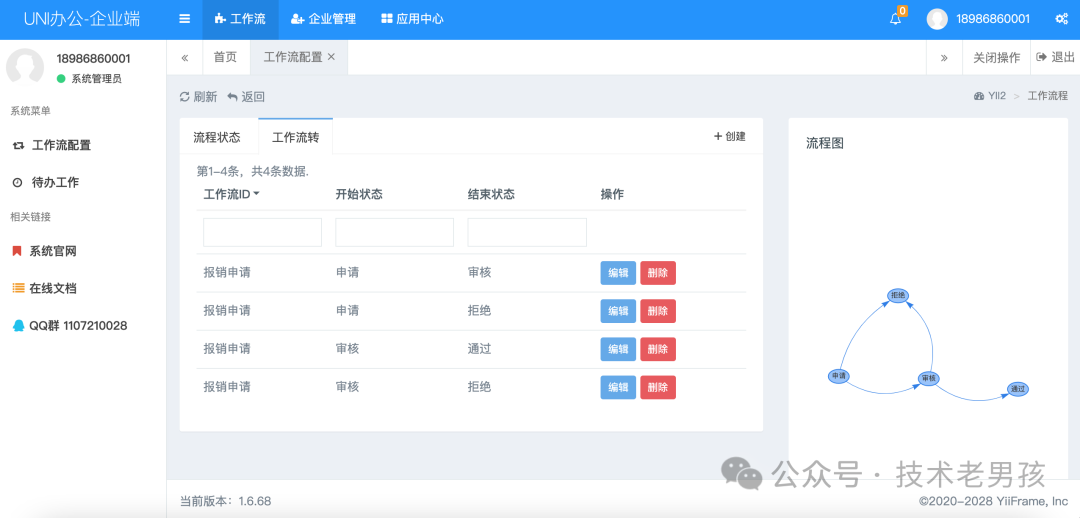Close the 工作流配置 tab
This screenshot has width=1080, height=518.
tap(331, 57)
